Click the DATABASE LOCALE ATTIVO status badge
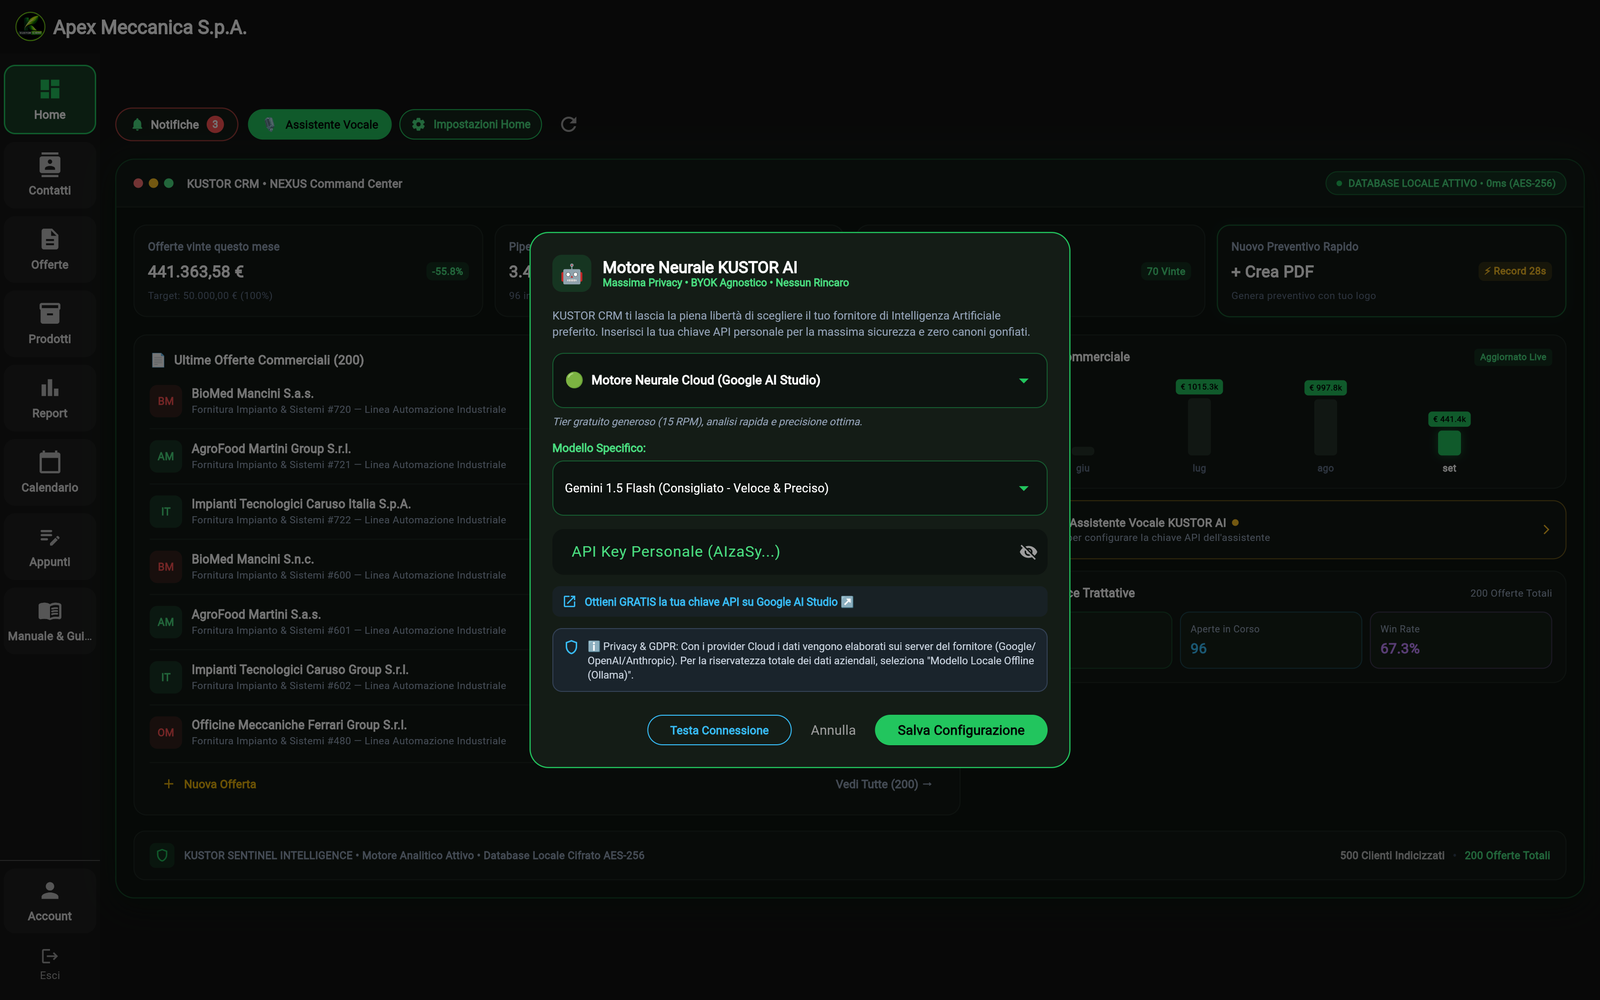The image size is (1600, 1000). (1445, 183)
